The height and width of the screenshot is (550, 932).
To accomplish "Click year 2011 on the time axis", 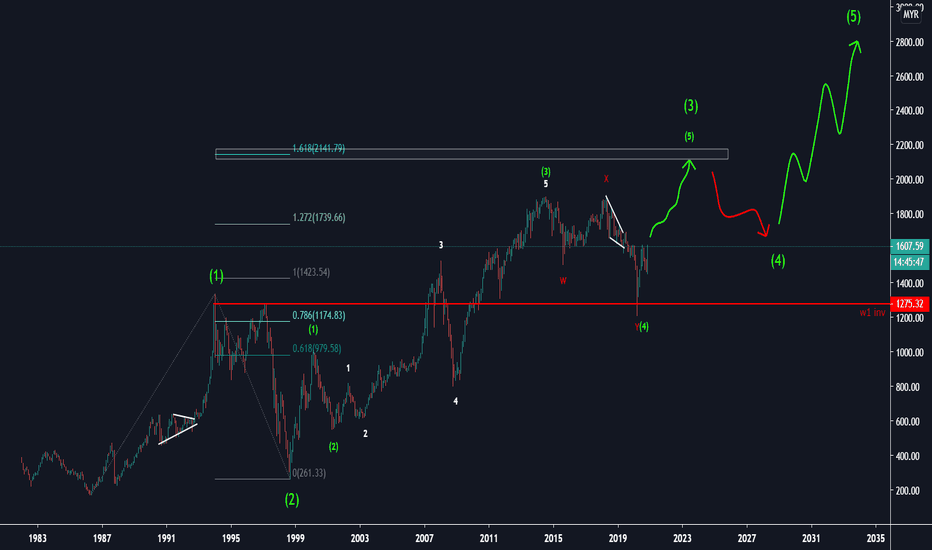I will pos(489,538).
